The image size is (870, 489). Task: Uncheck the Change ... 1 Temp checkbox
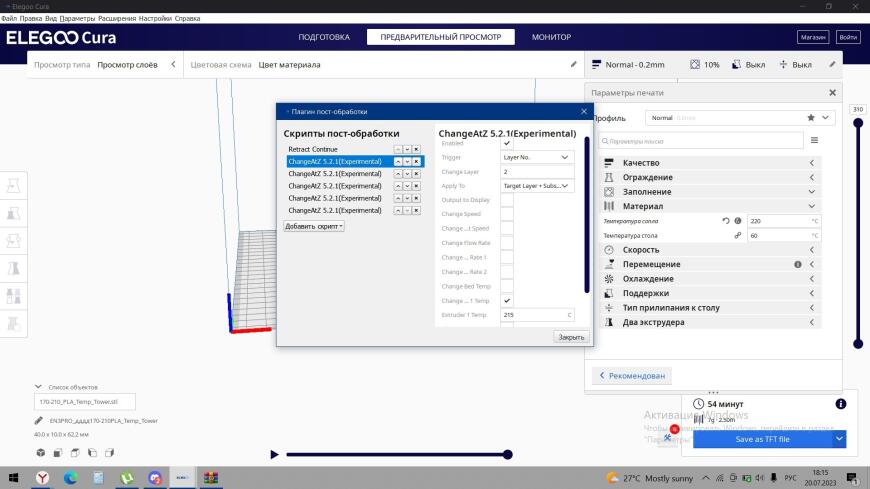pyautogui.click(x=507, y=301)
